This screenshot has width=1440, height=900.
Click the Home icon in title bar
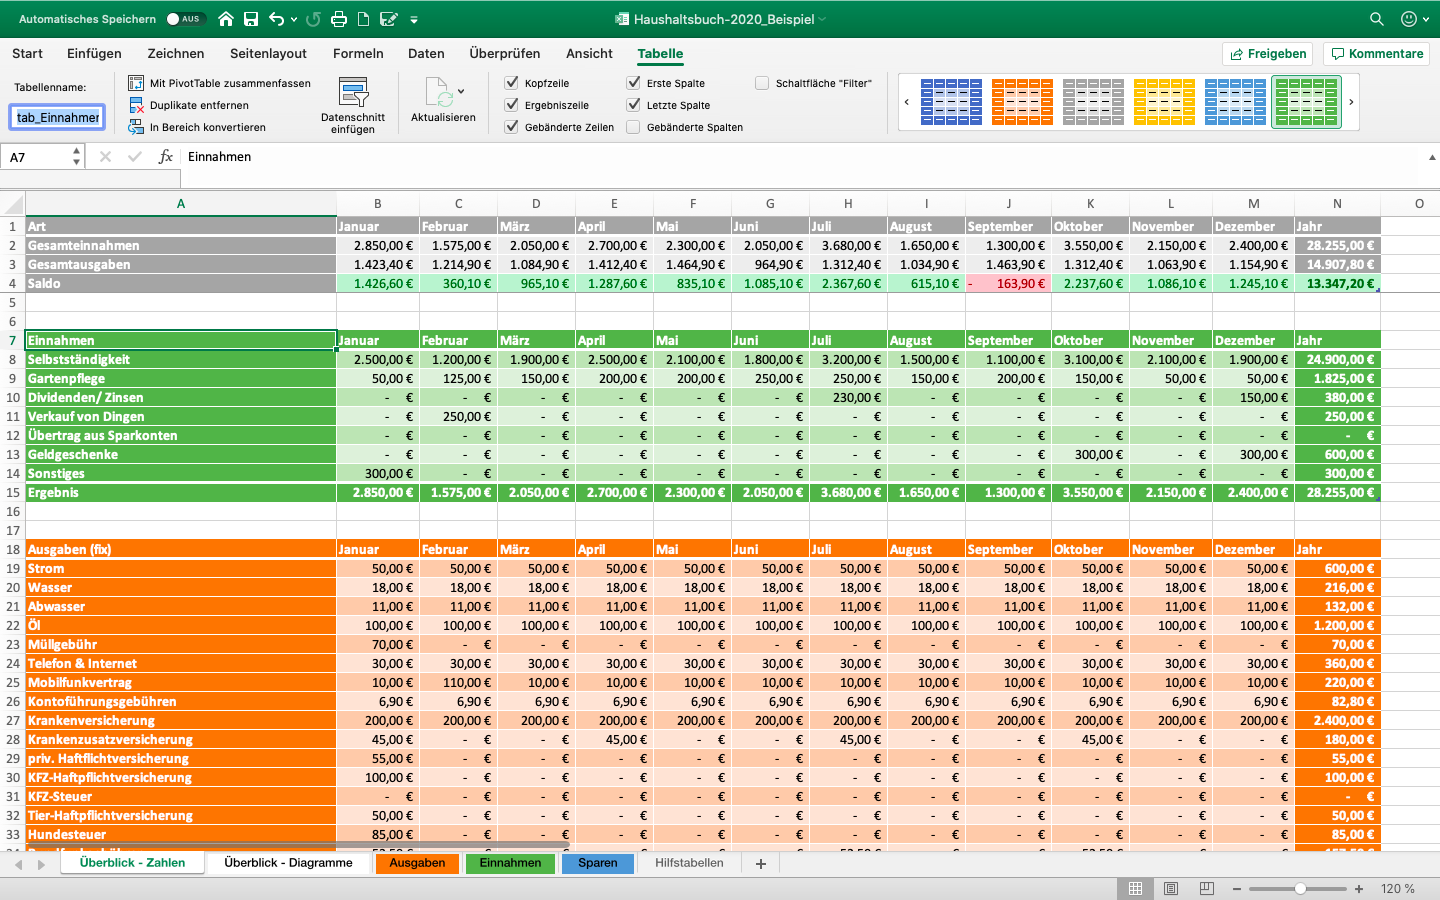(x=226, y=19)
